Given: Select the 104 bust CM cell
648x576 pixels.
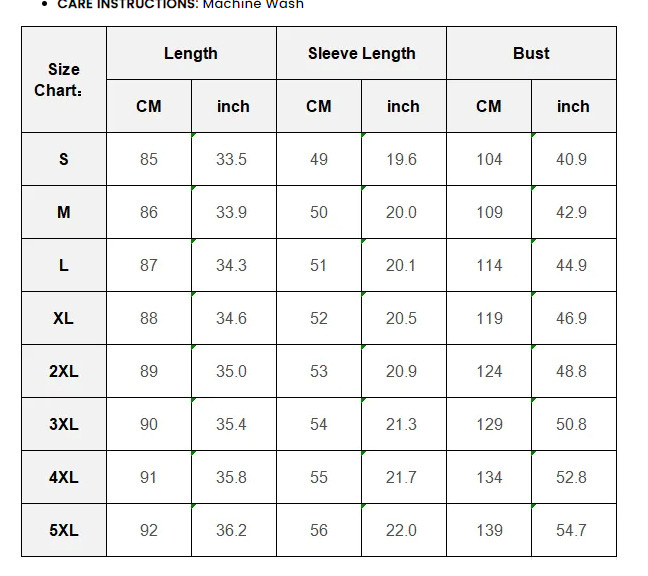Looking at the screenshot, I should pos(489,159).
